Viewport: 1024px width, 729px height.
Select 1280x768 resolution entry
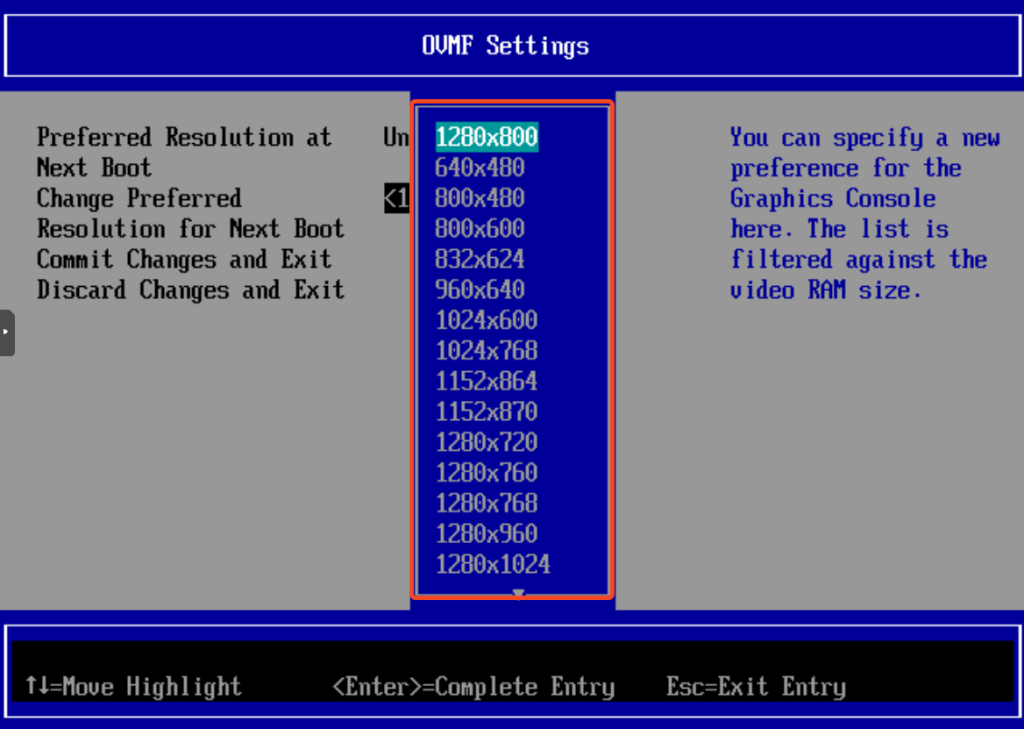point(487,503)
